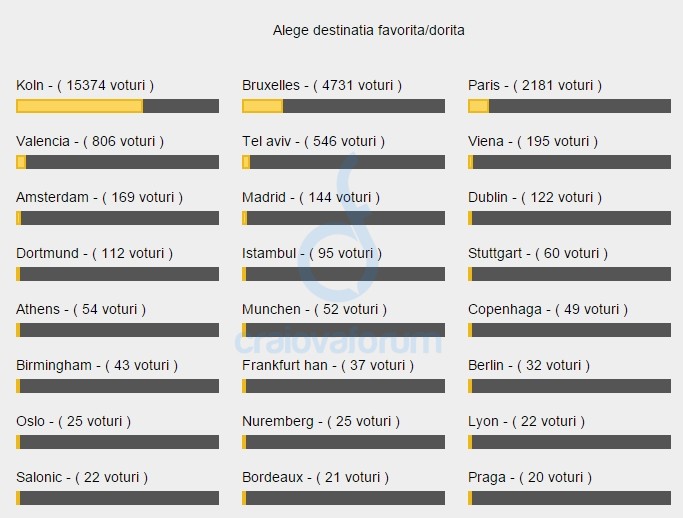
Task: Select the Bruxelles 4731 voturi label
Action: tap(322, 85)
